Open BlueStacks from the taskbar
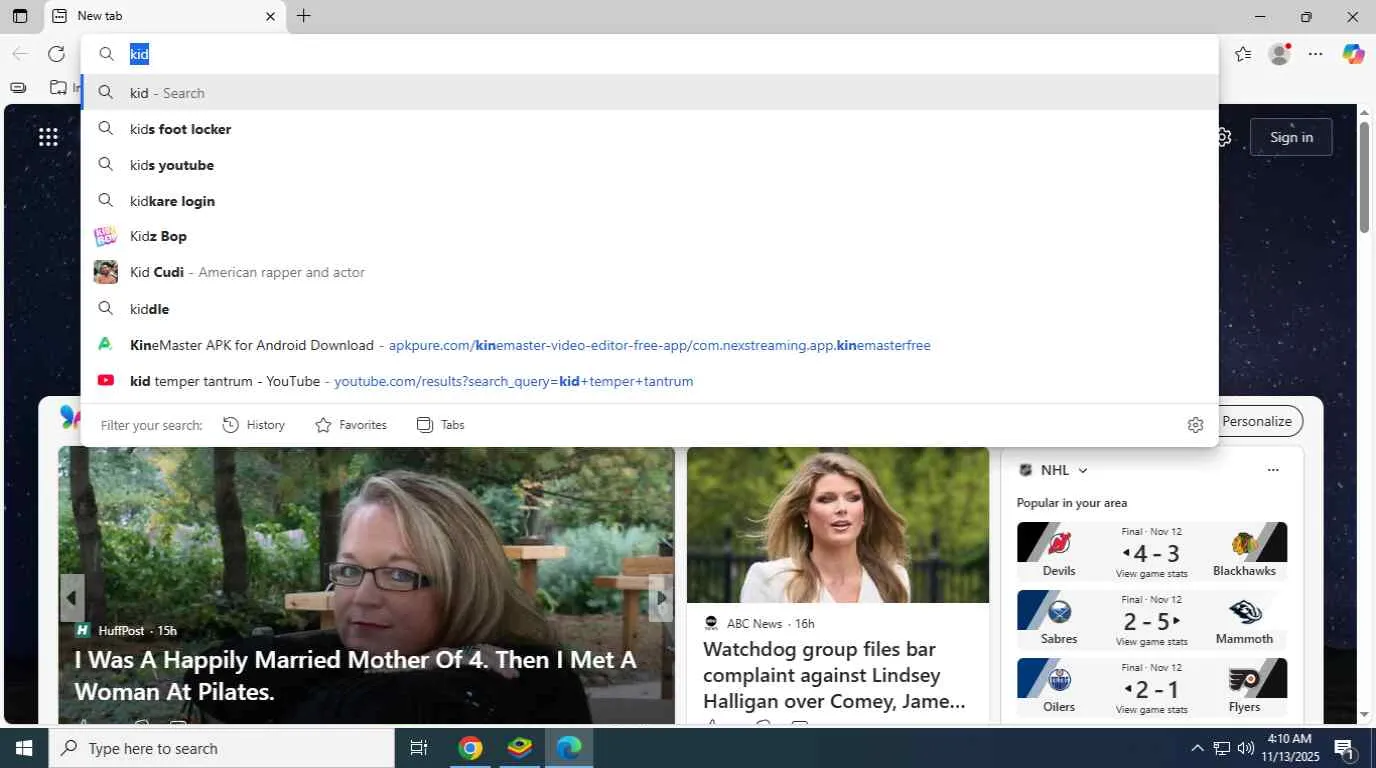This screenshot has width=1376, height=768. click(519, 748)
